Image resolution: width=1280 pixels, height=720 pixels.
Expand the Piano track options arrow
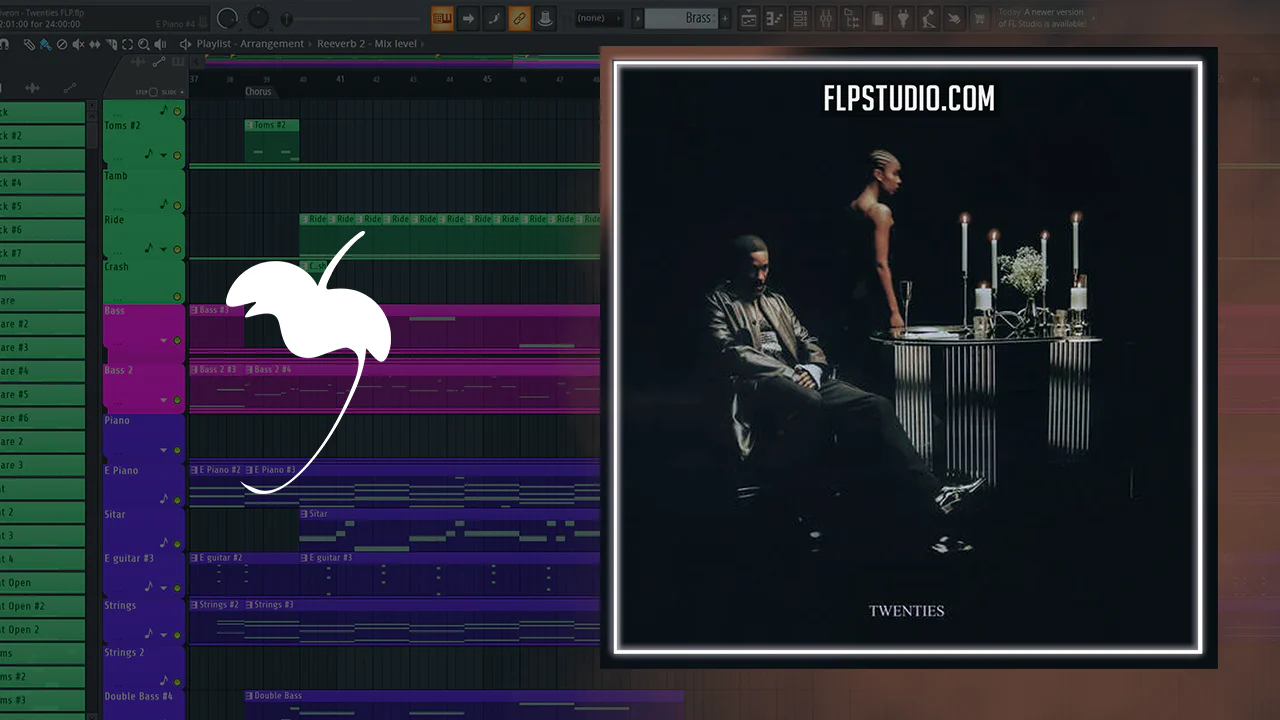(164, 452)
